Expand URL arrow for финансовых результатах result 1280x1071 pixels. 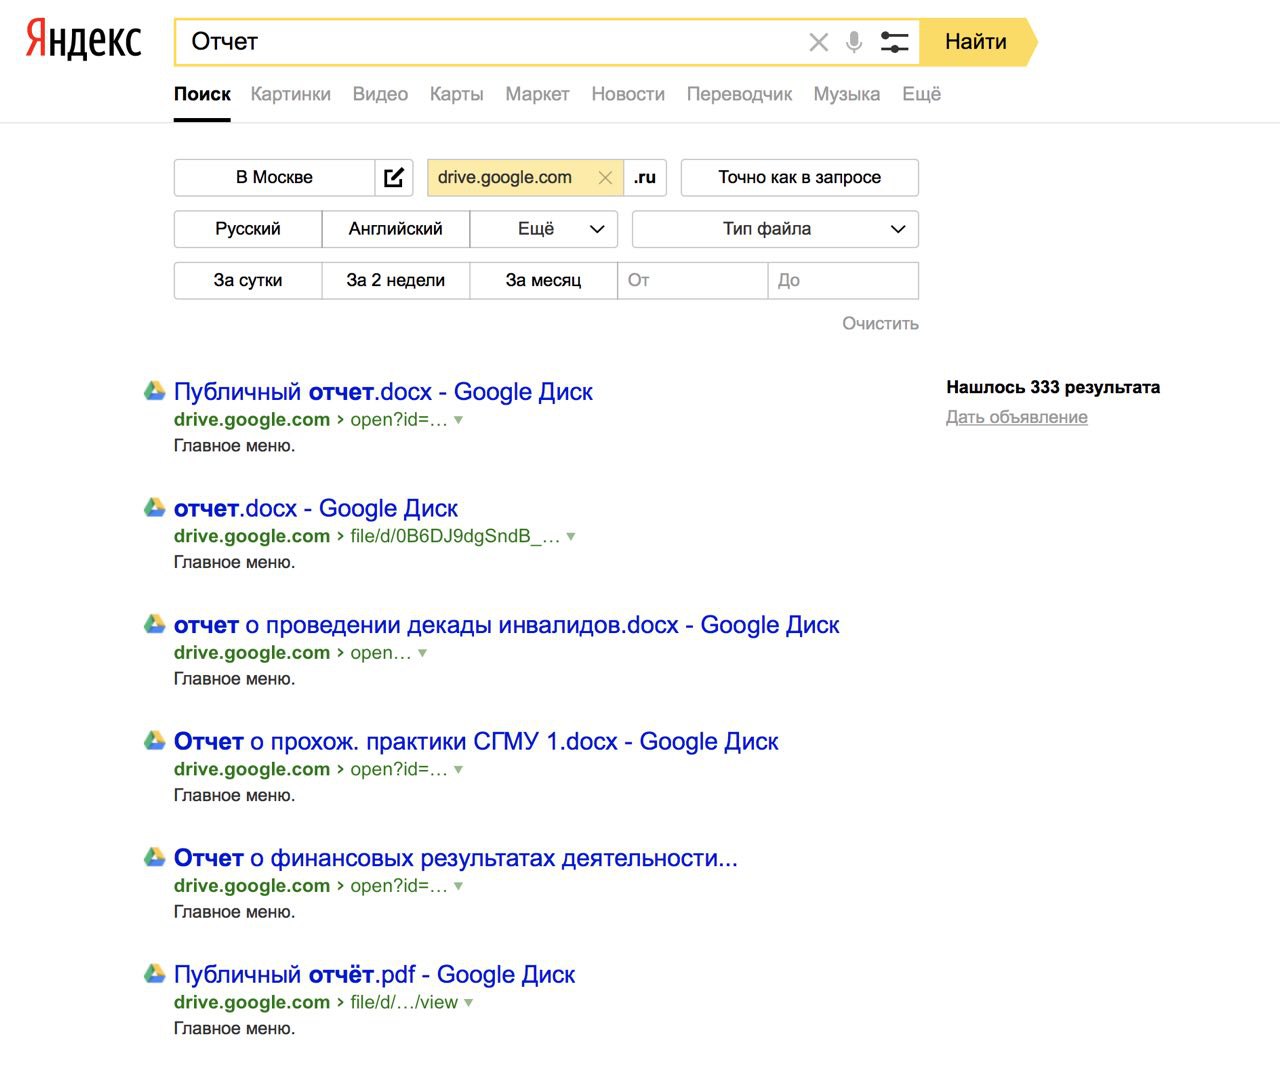pyautogui.click(x=459, y=886)
